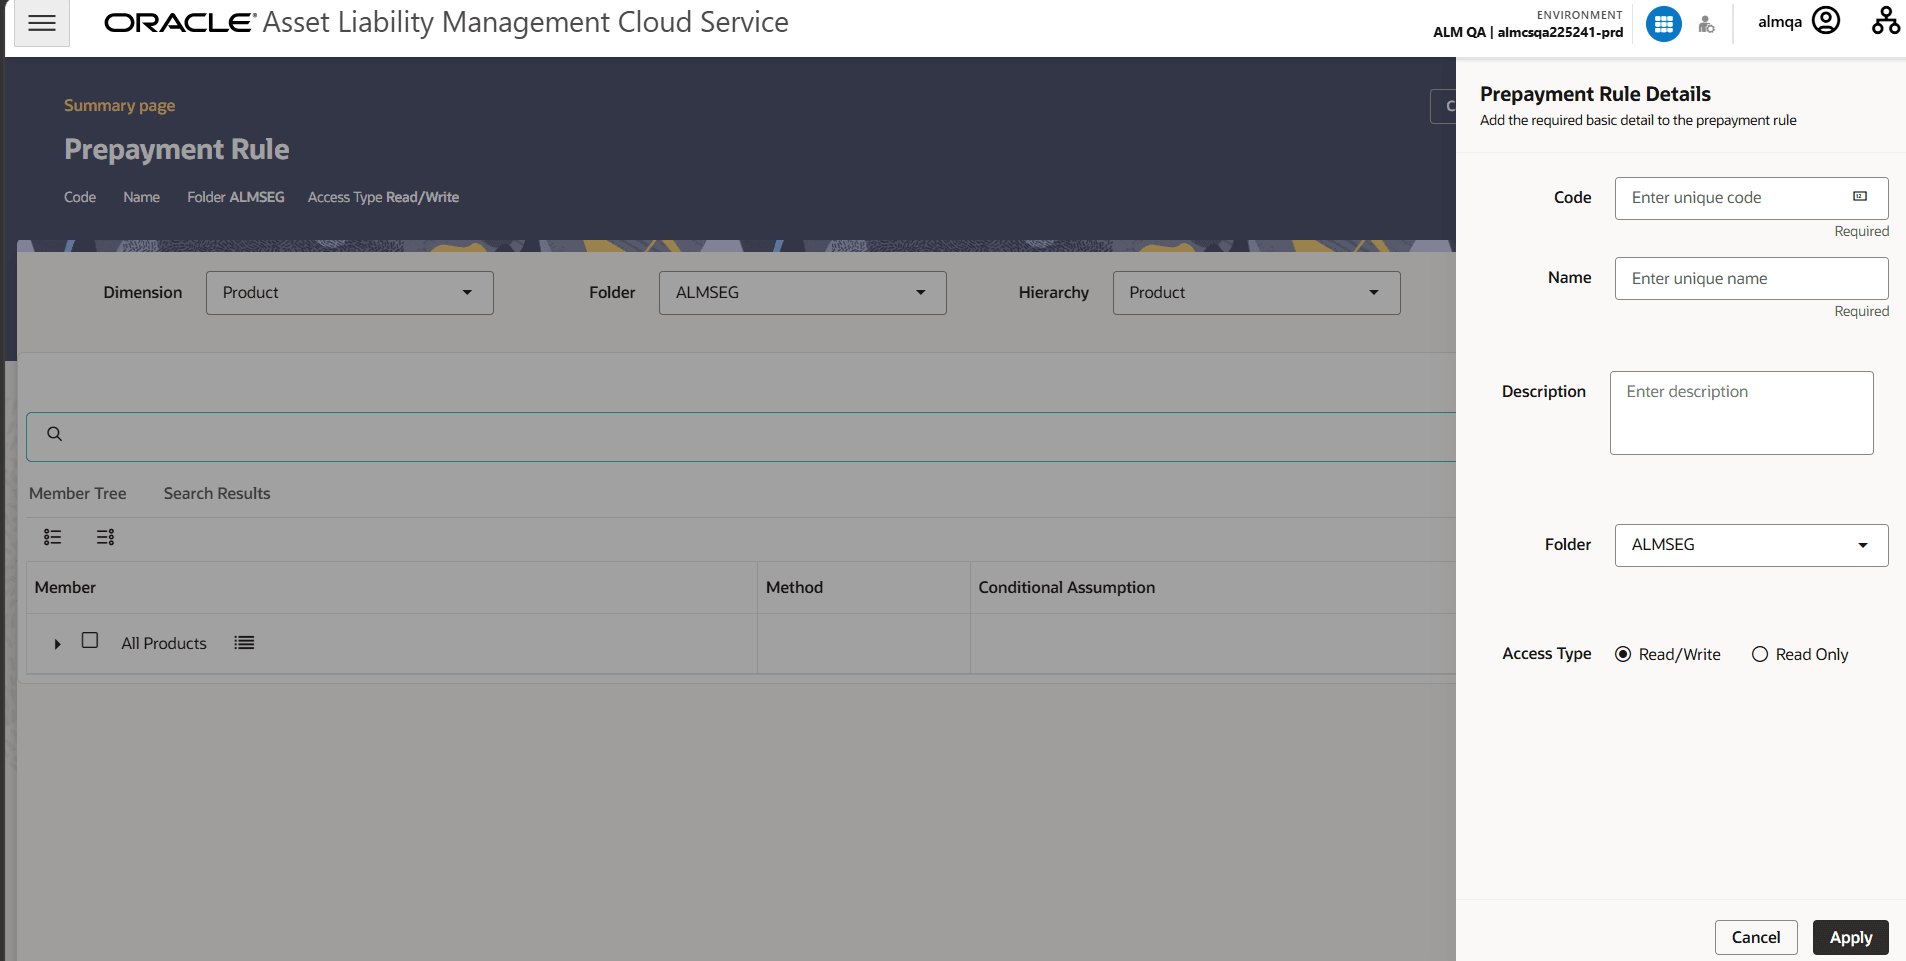Click the user administration icon in header
This screenshot has height=961, width=1906.
point(1707,25)
